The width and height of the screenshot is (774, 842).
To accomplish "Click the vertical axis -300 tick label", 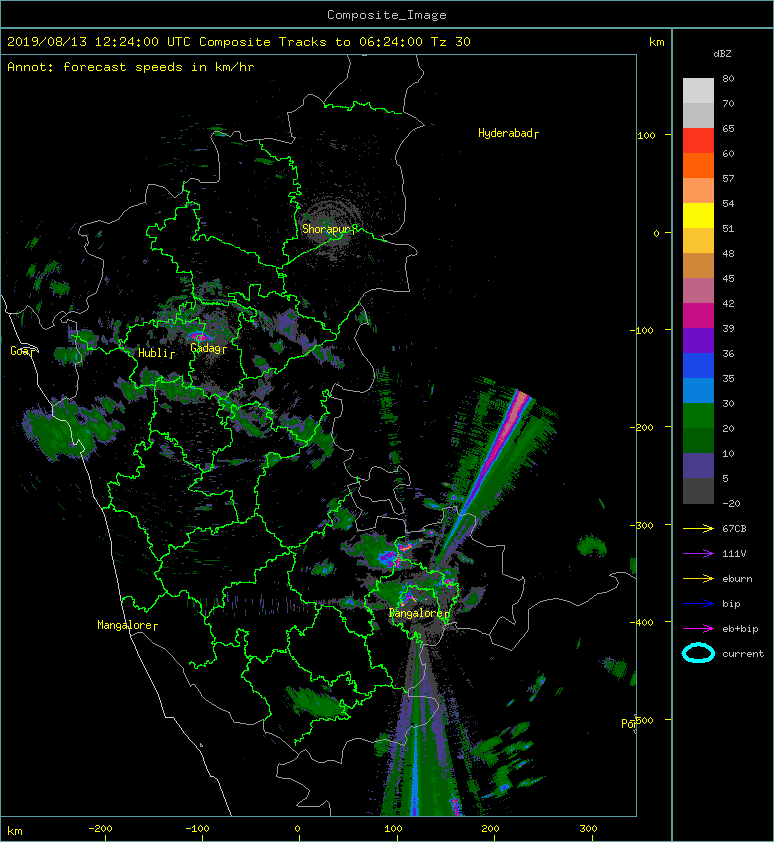I will tap(641, 525).
